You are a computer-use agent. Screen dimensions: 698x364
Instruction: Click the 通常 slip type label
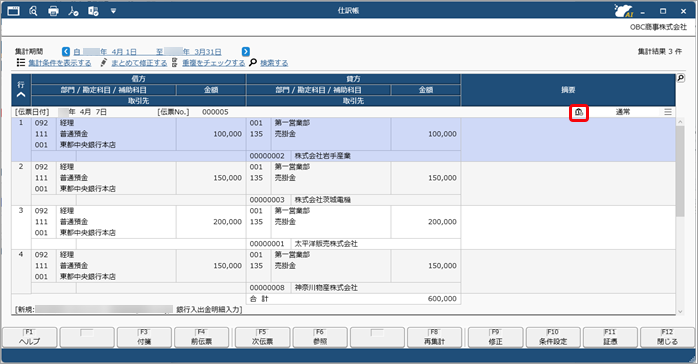tap(623, 112)
